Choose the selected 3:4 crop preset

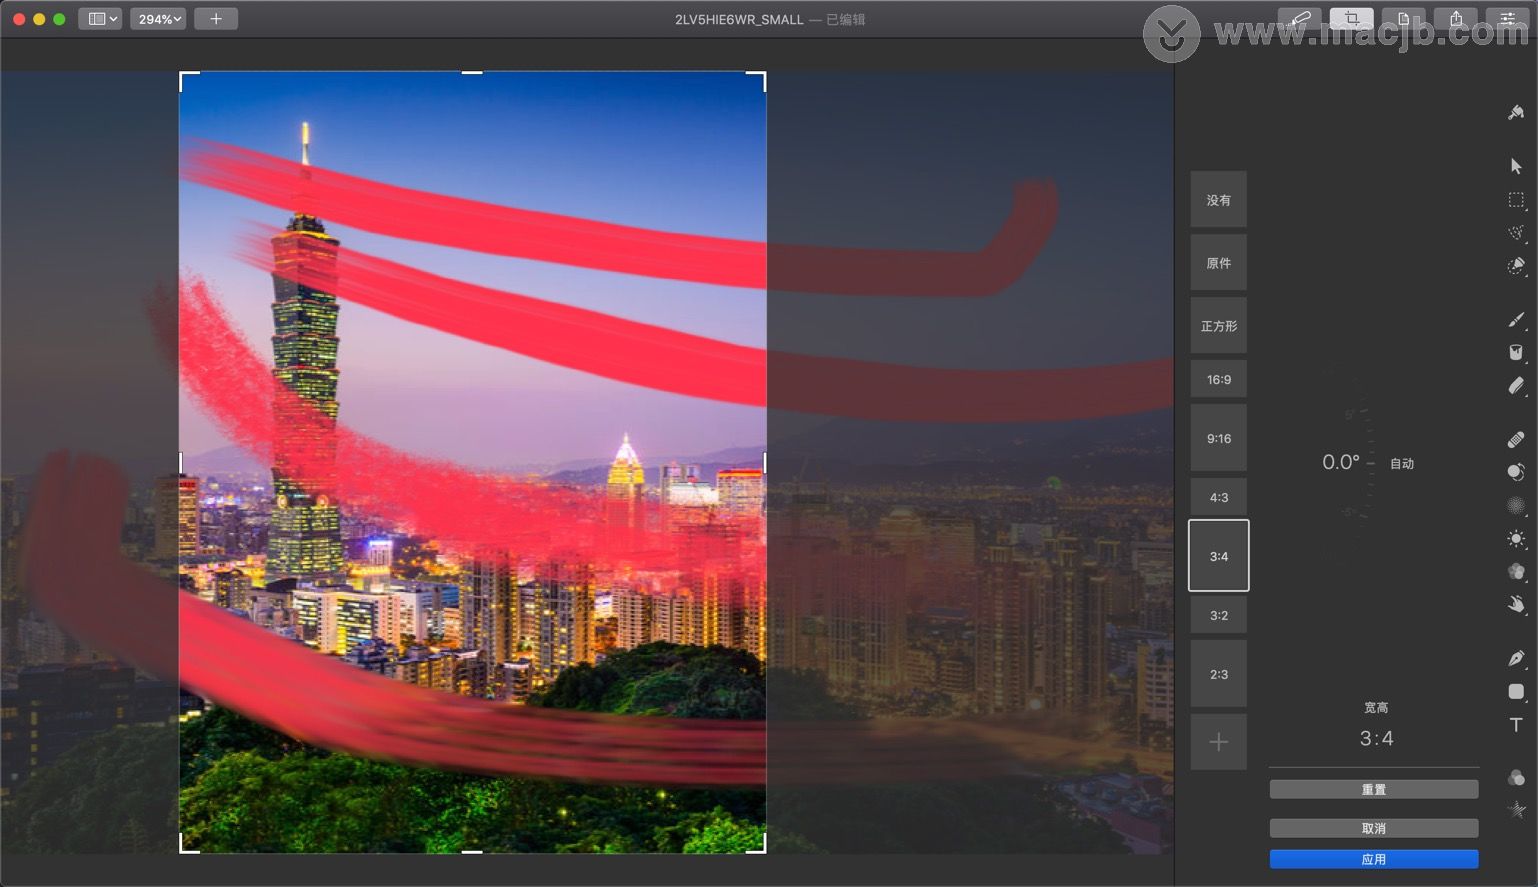[x=1218, y=556]
